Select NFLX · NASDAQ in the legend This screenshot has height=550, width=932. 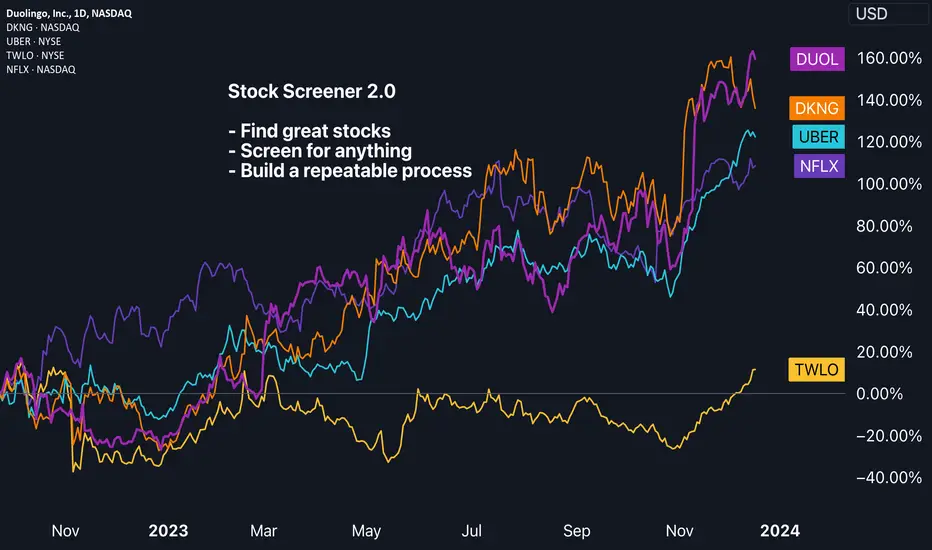coord(41,70)
